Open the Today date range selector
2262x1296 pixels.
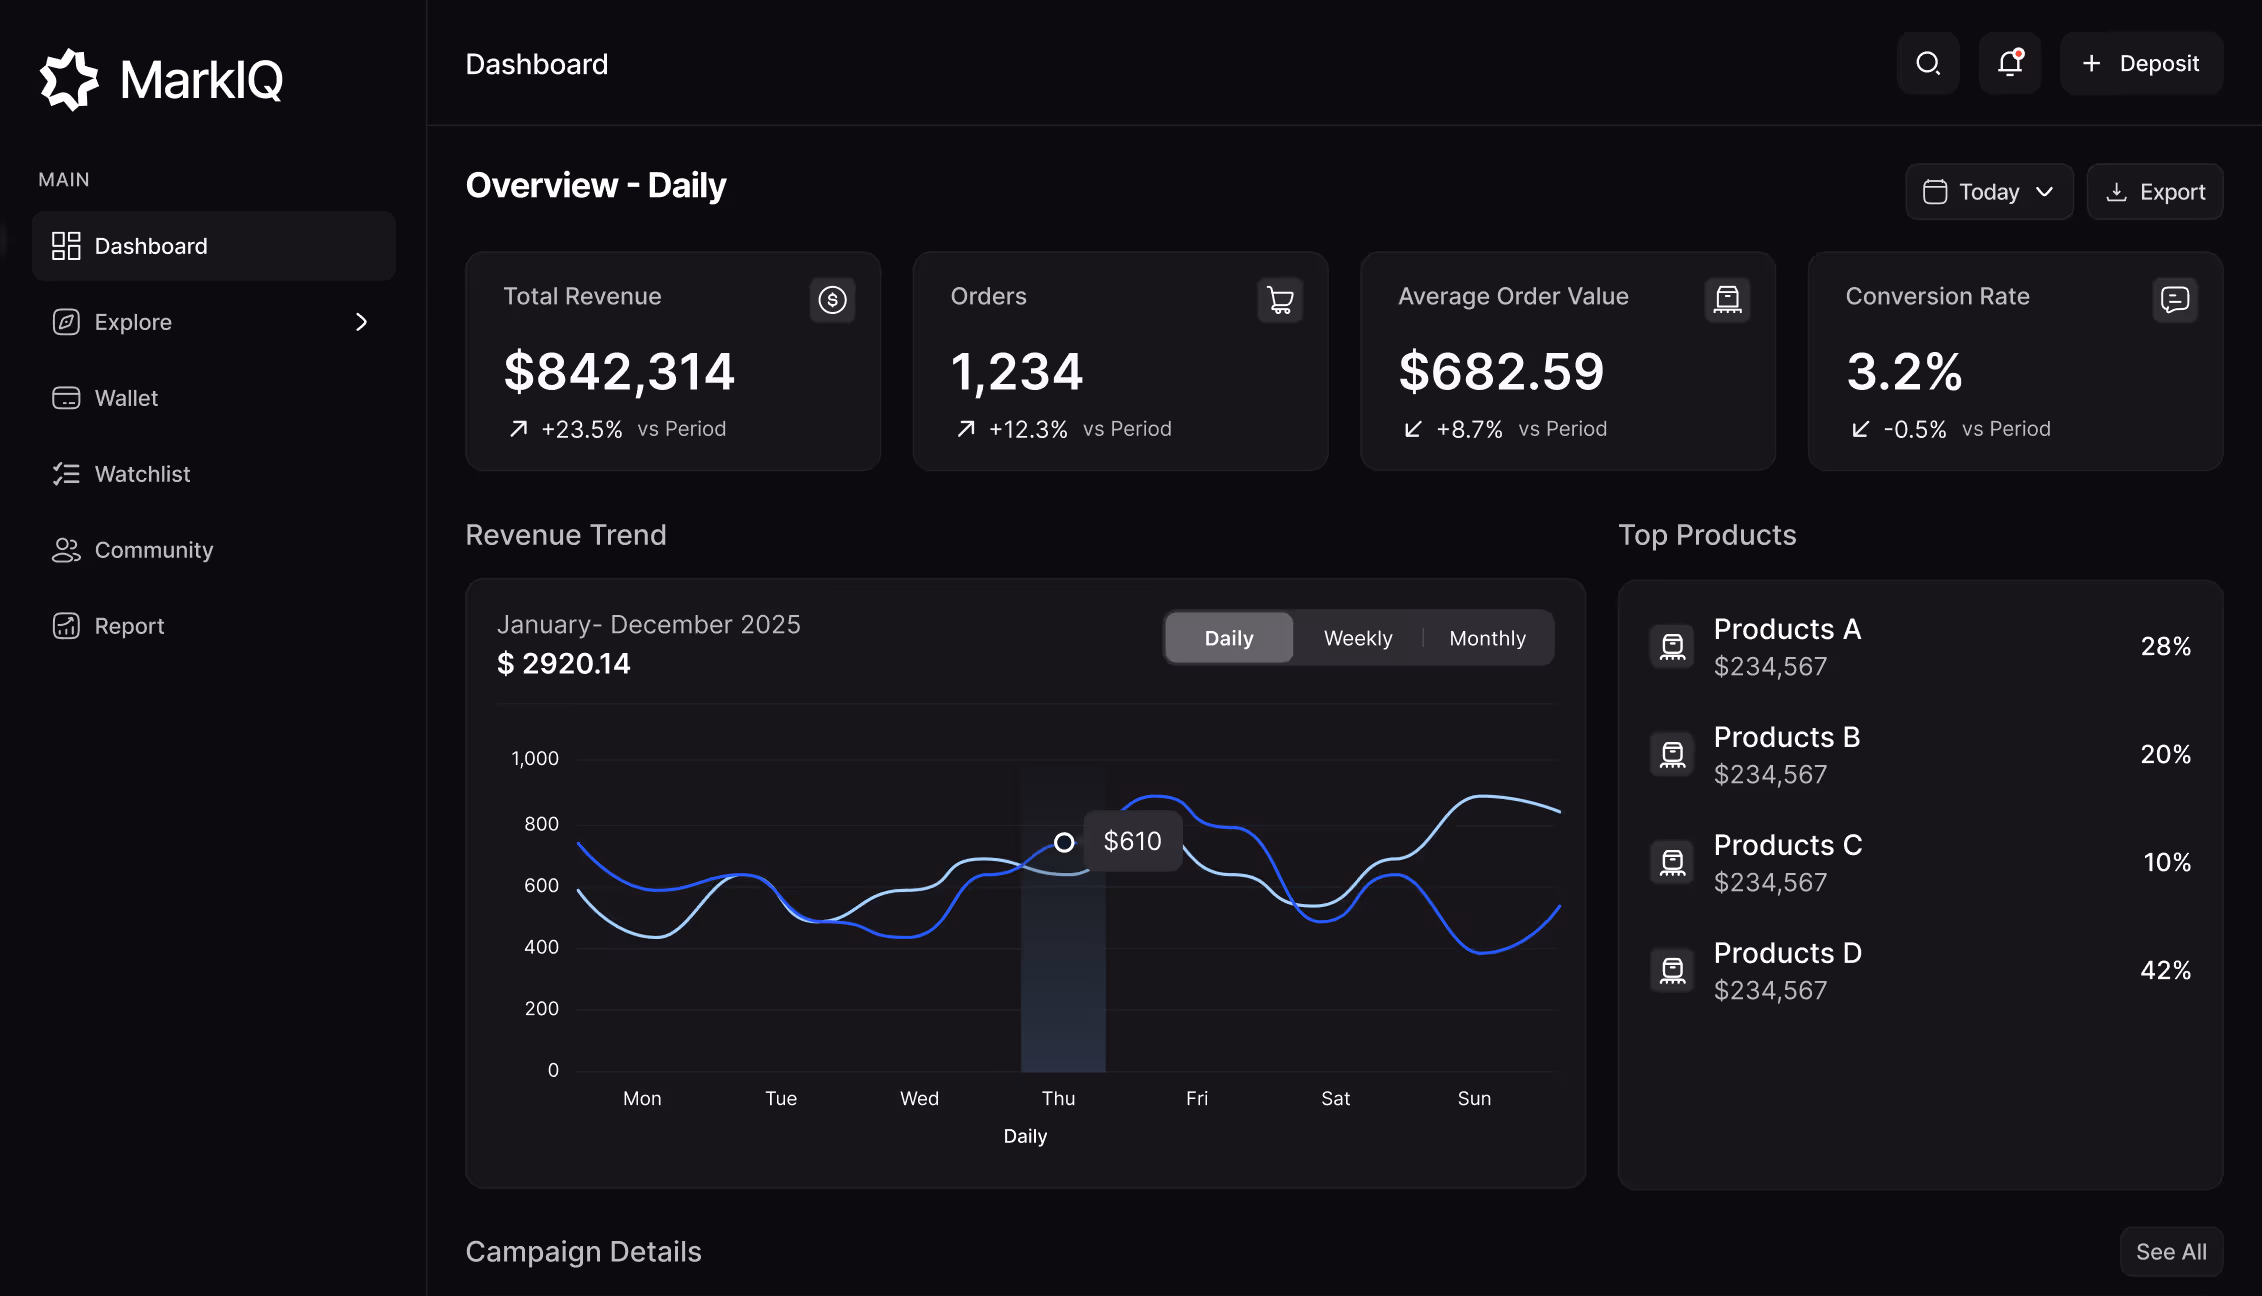[x=1988, y=191]
